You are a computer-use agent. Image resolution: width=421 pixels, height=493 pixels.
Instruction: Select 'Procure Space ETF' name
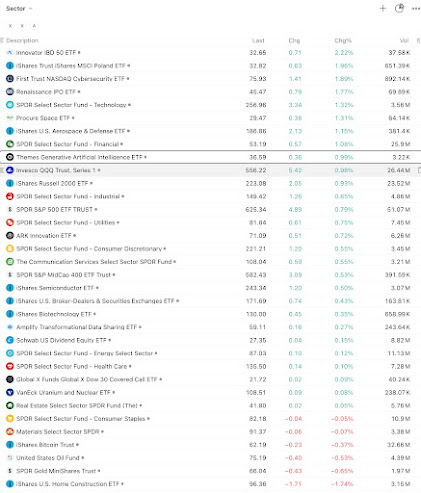click(x=43, y=118)
